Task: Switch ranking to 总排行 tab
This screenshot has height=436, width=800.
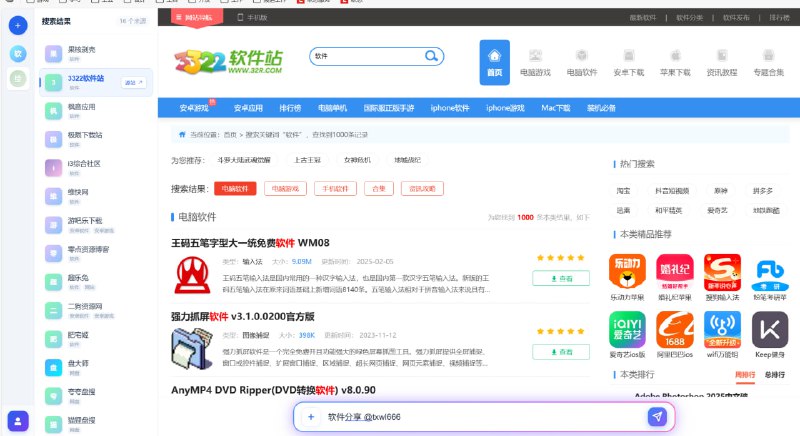Action: click(x=774, y=375)
